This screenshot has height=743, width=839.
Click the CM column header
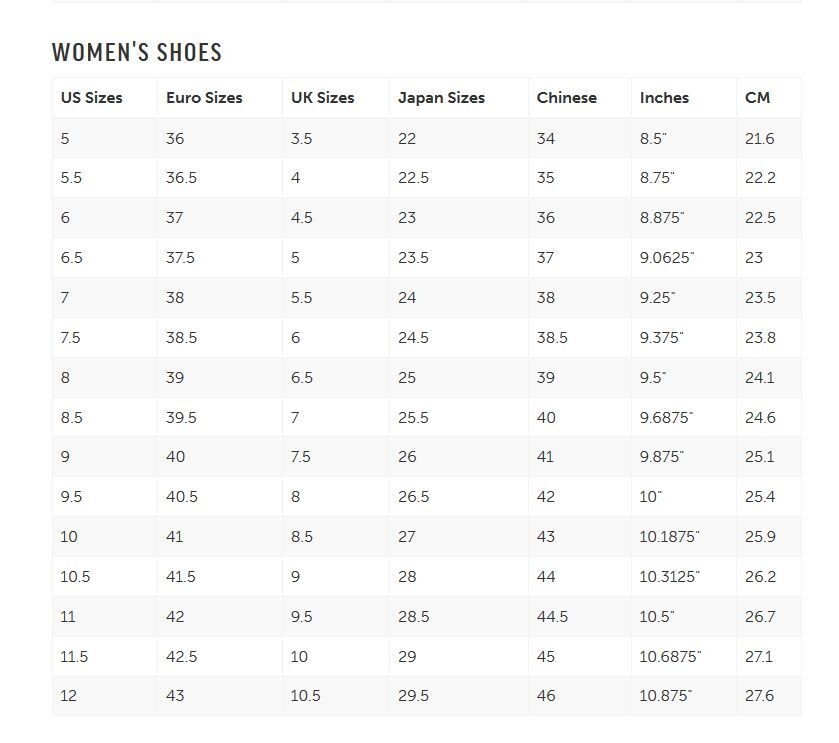pos(769,97)
